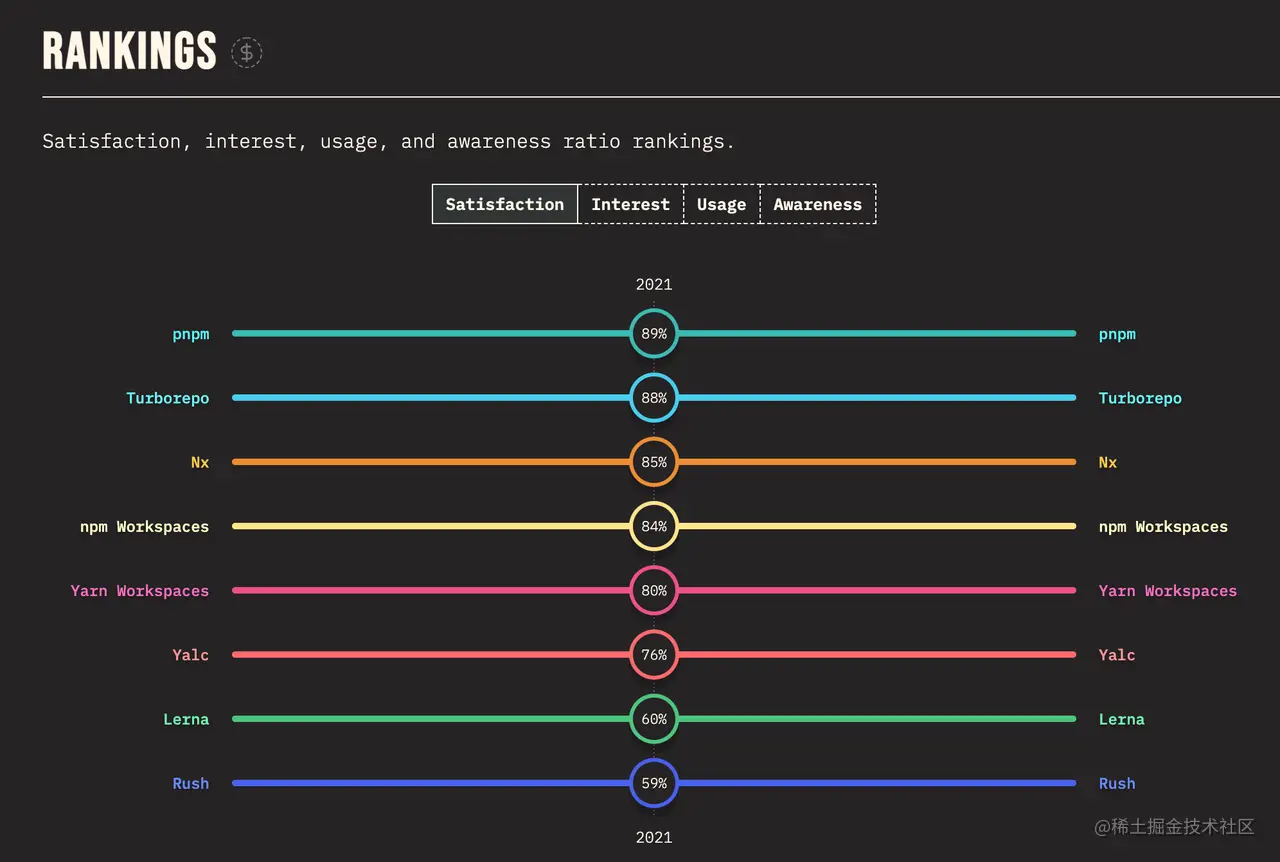Screen dimensions: 1280x862
Task: Click the left Lerna label
Action: [x=186, y=719]
